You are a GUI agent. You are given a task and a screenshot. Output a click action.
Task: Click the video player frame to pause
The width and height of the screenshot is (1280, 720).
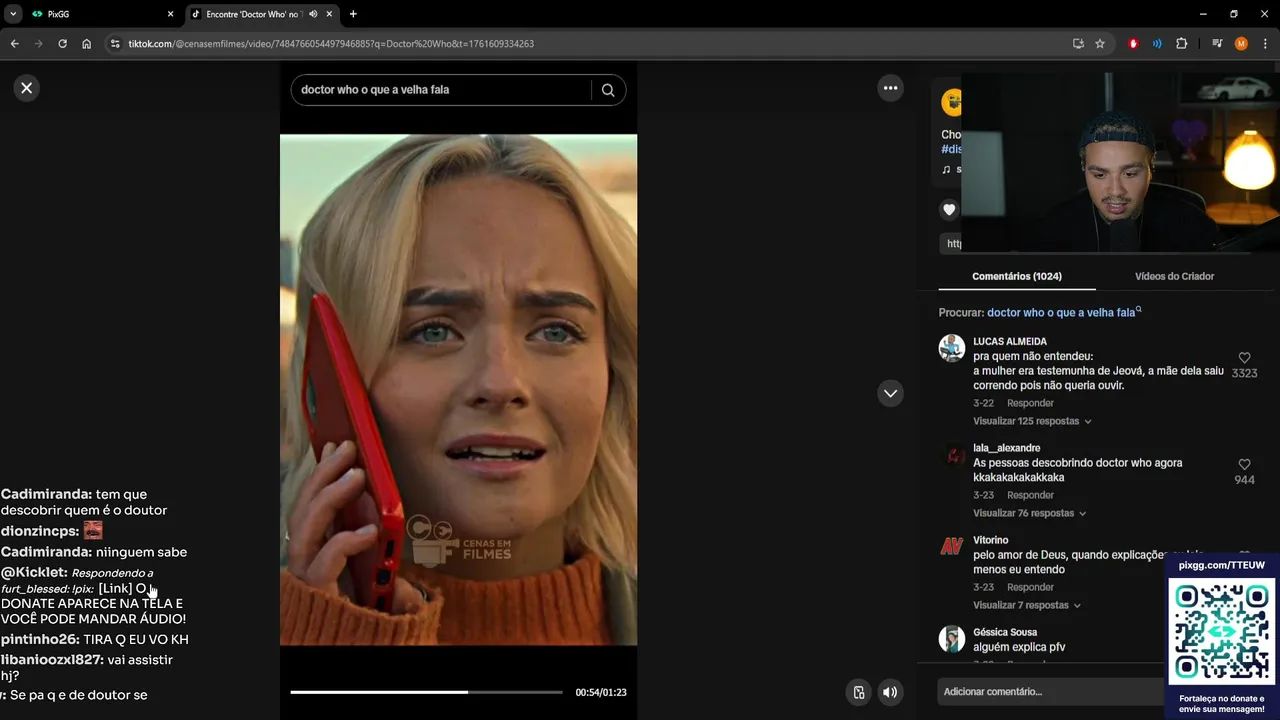[458, 390]
